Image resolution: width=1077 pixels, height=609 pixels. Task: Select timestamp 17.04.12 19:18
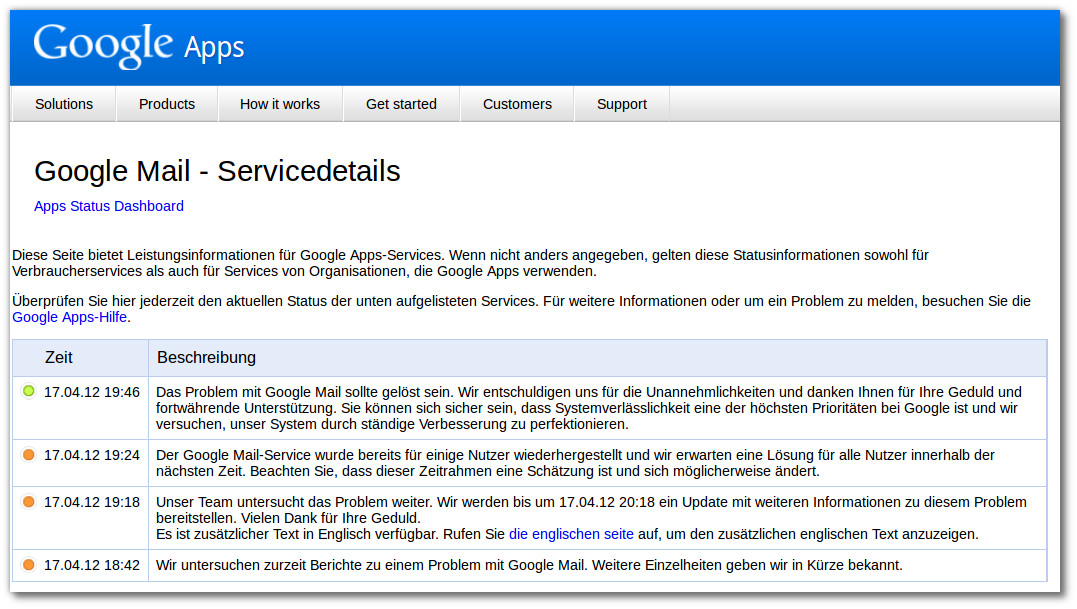[92, 503]
